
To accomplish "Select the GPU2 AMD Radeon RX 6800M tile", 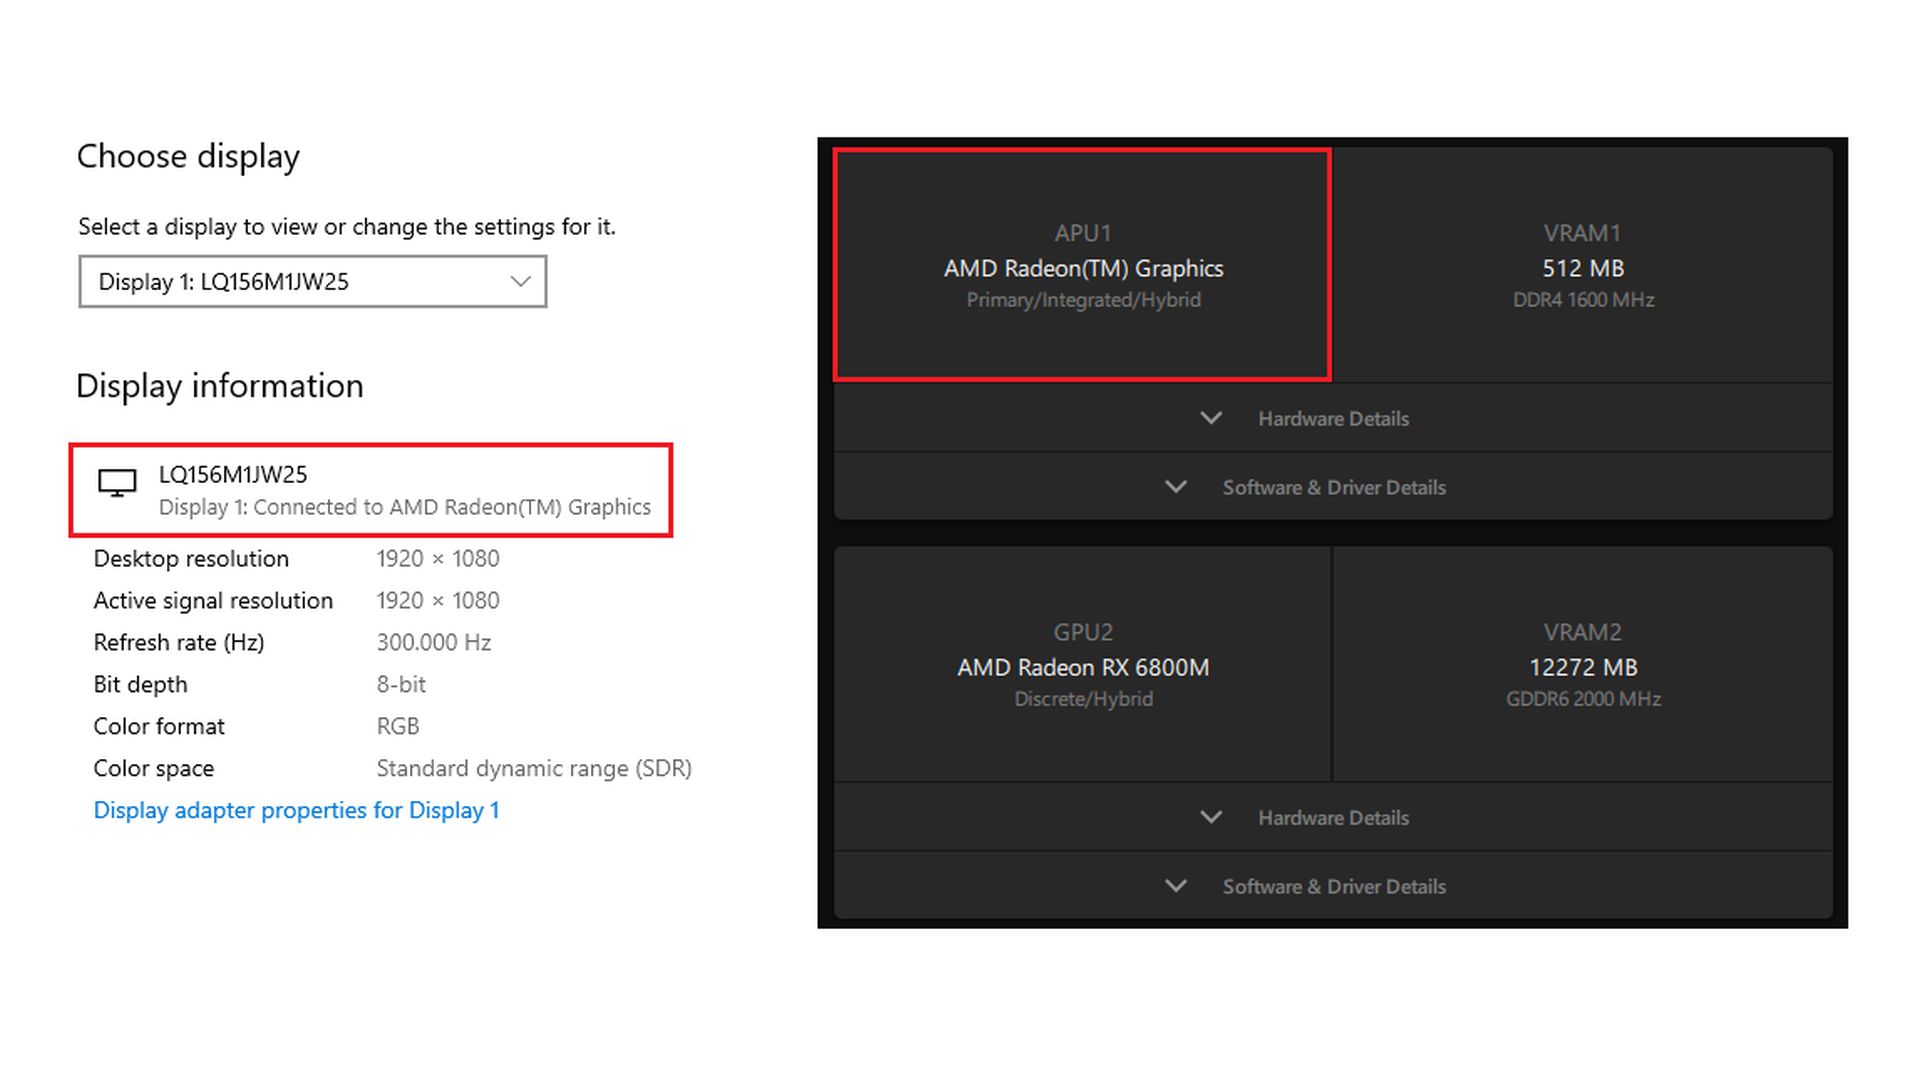I will pos(1083,665).
